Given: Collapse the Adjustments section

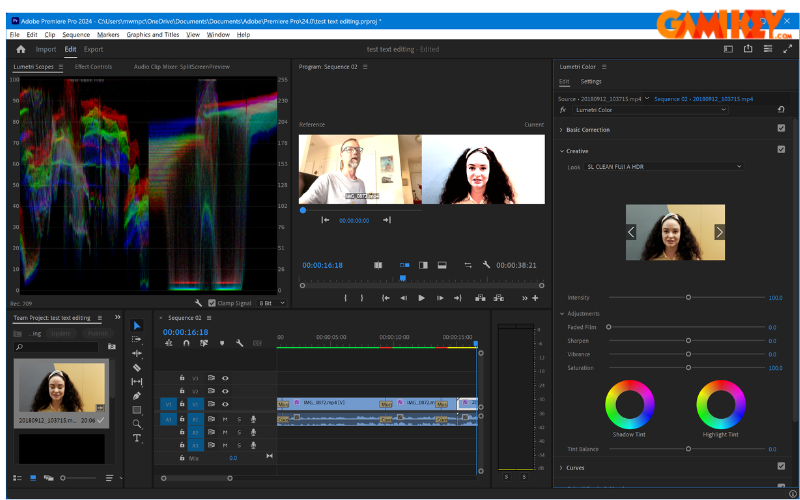Looking at the screenshot, I should (x=562, y=314).
